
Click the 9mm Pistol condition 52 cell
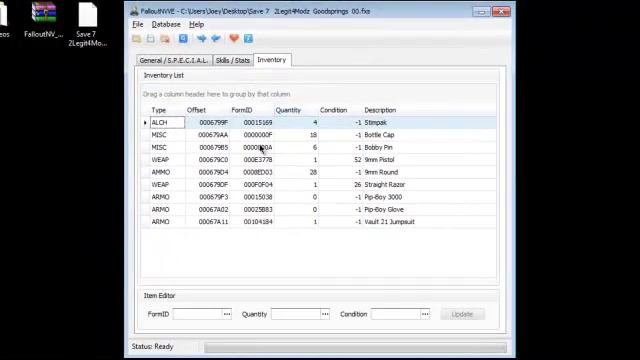pyautogui.click(x=341, y=160)
